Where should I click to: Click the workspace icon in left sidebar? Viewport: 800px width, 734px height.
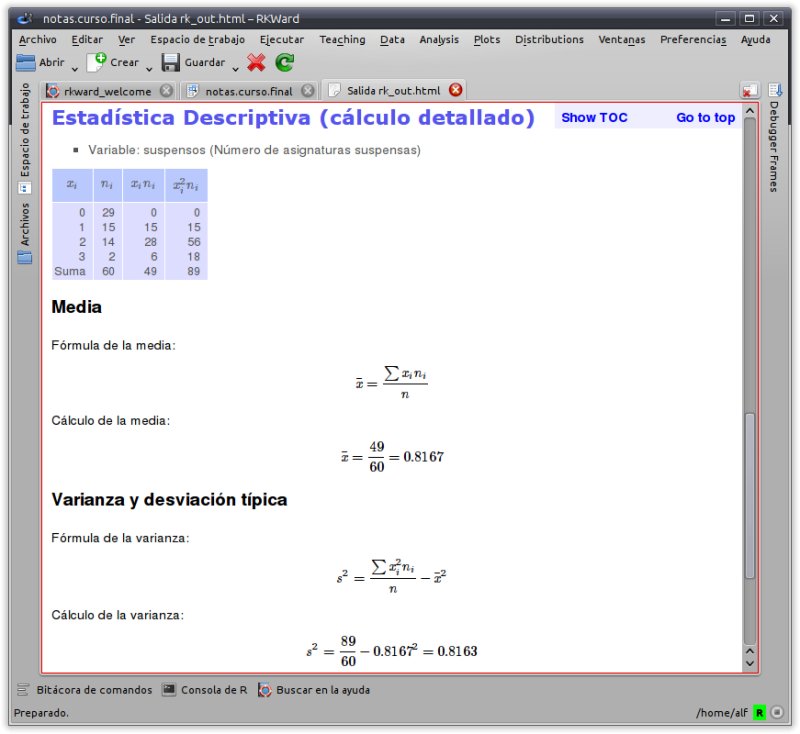(24, 188)
